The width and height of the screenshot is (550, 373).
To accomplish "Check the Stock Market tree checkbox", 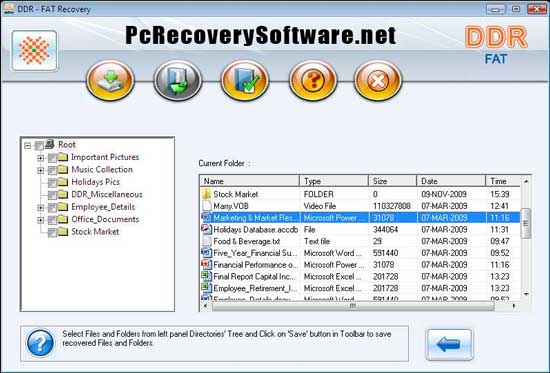I will (x=52, y=233).
